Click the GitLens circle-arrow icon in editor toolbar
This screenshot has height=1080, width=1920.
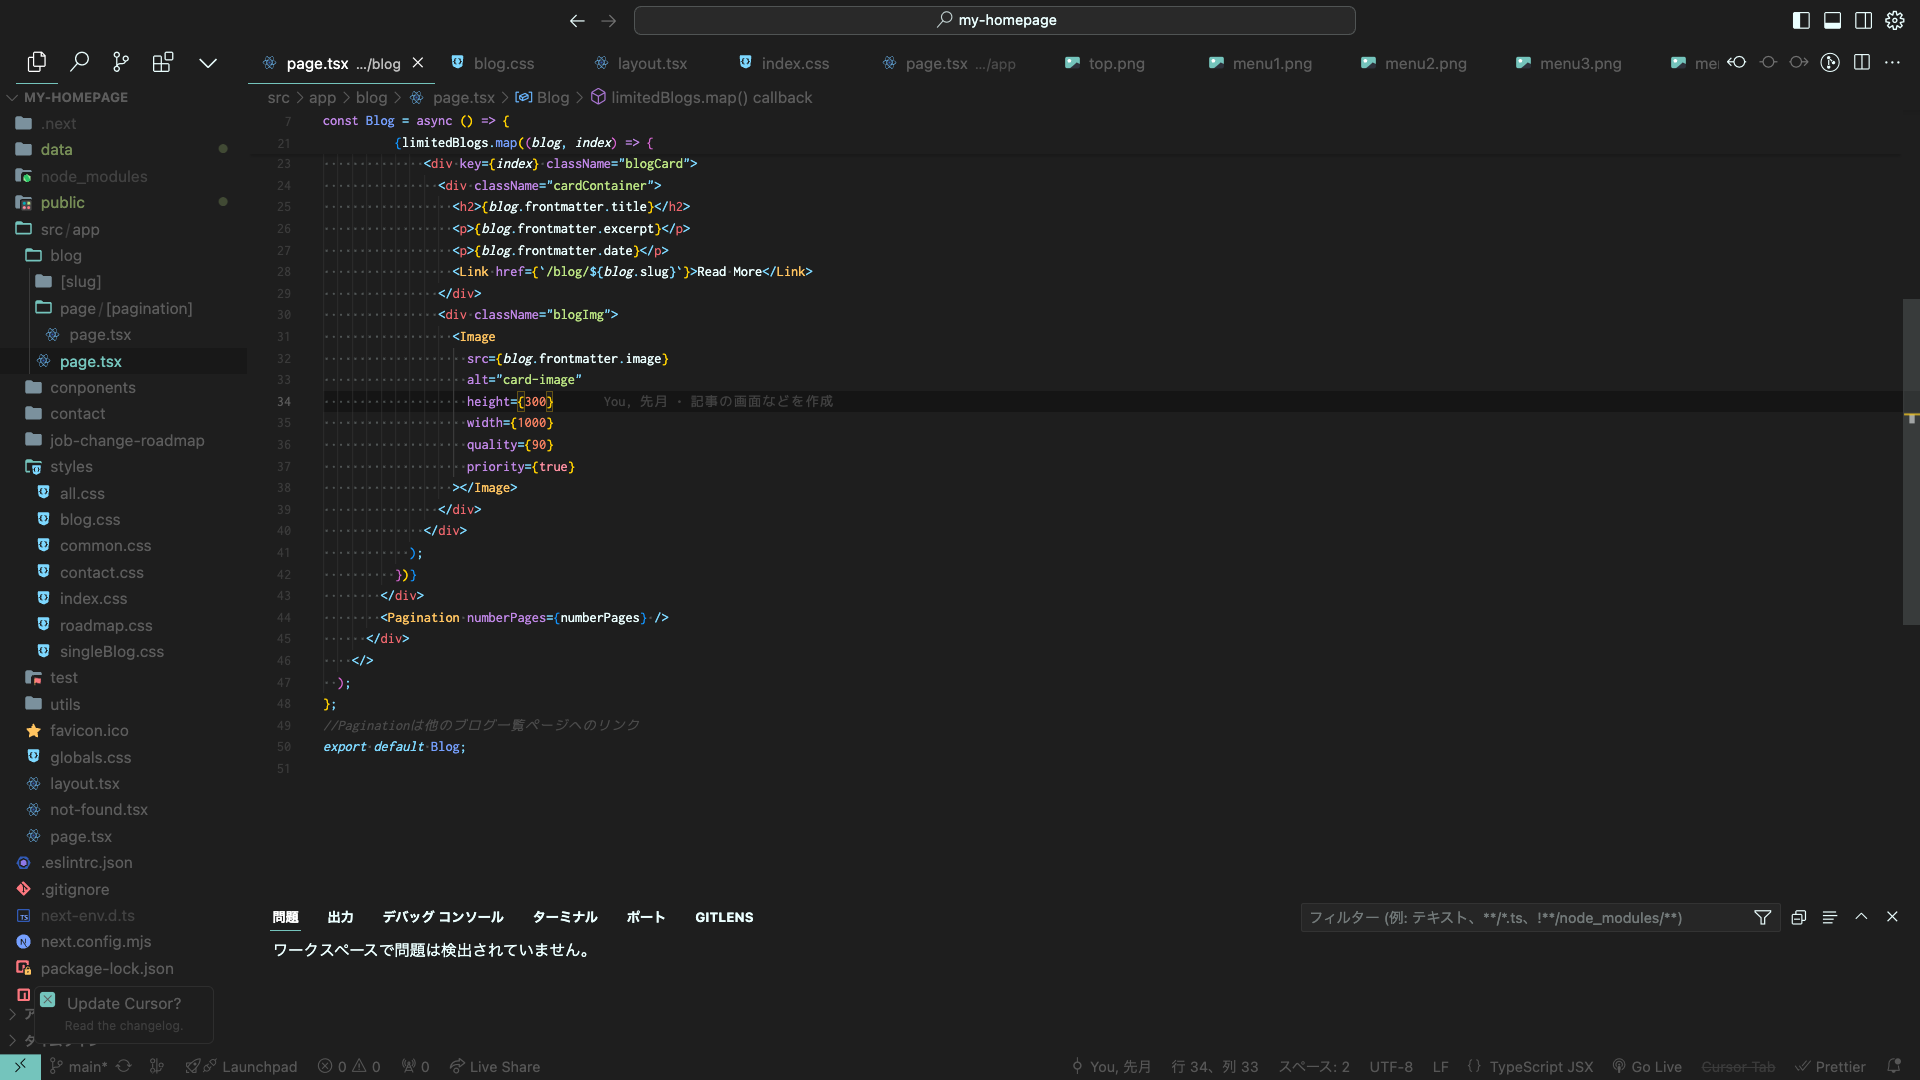click(1830, 62)
